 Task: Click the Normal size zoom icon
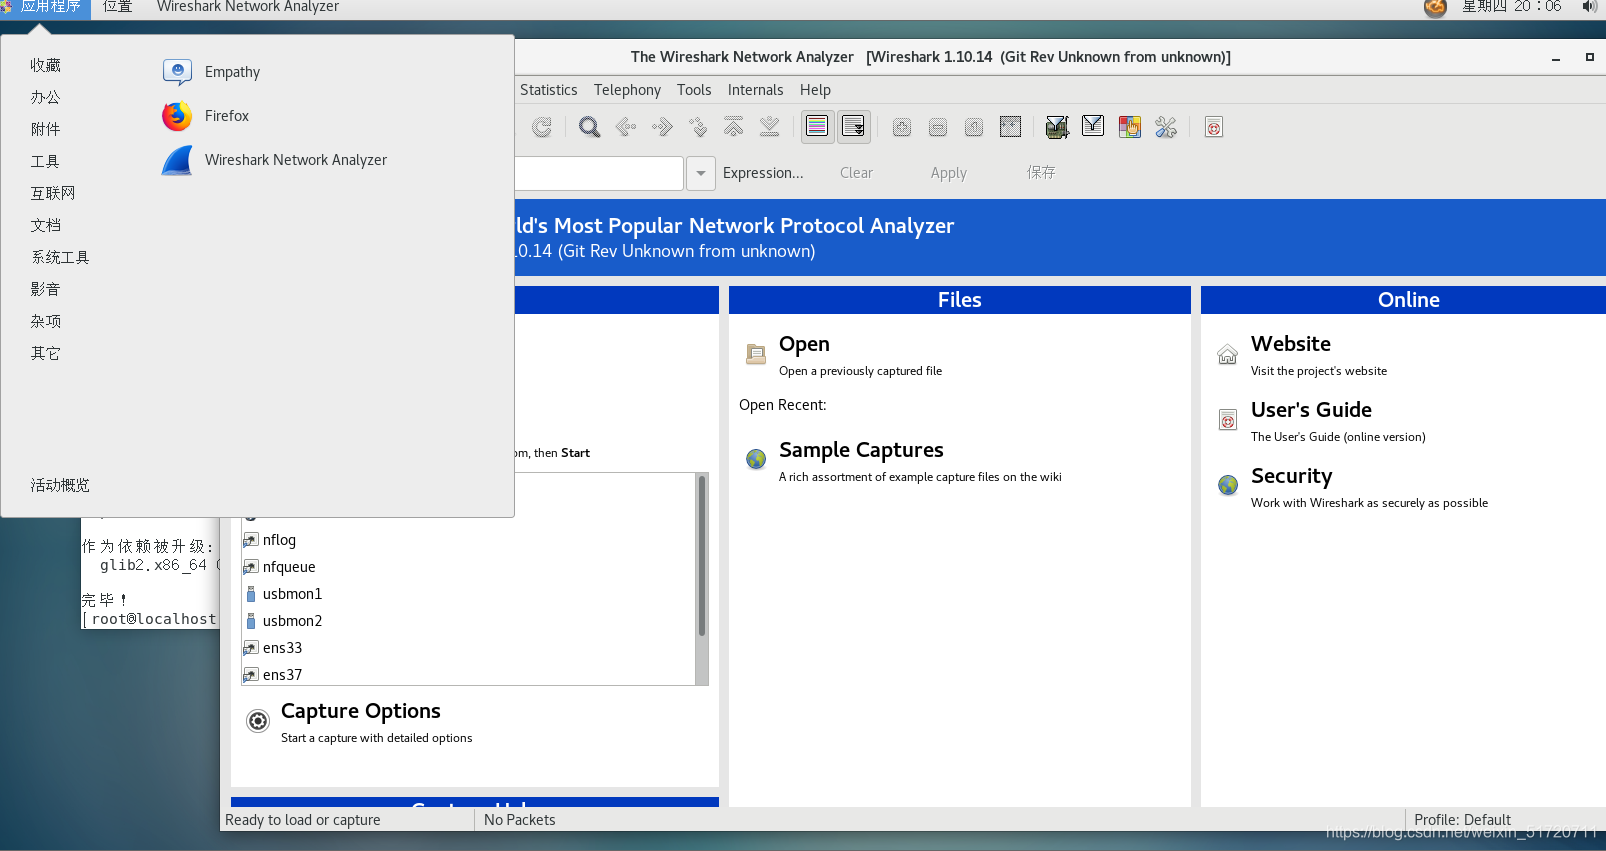[974, 127]
